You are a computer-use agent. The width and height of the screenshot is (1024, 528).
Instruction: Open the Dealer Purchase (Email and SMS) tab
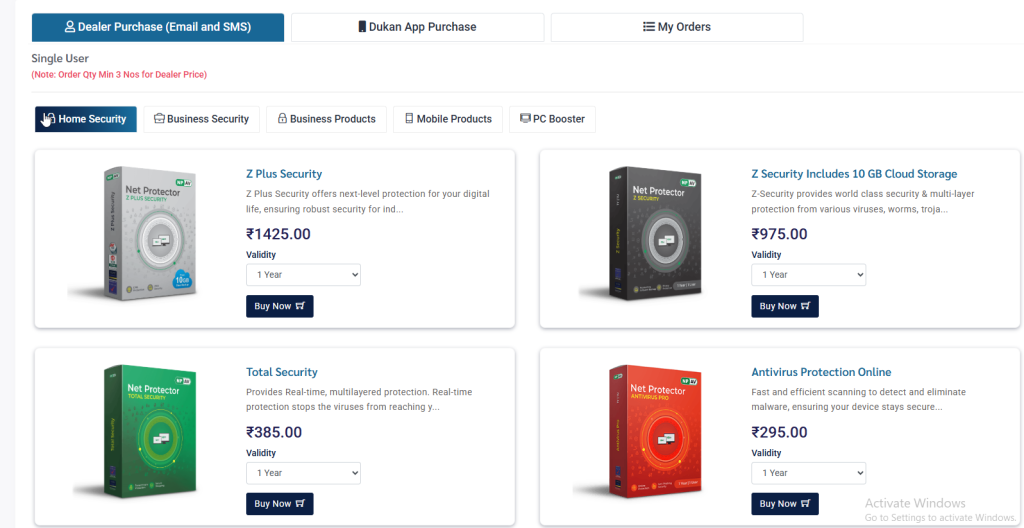(x=157, y=27)
